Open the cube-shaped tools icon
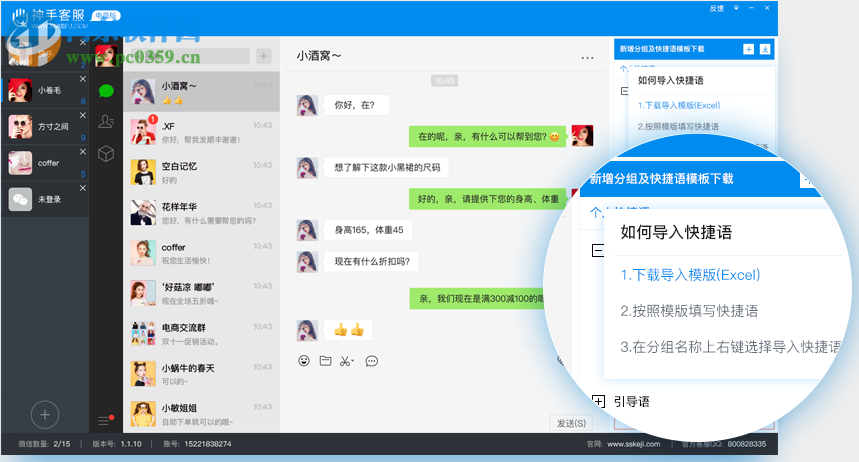 point(106,153)
